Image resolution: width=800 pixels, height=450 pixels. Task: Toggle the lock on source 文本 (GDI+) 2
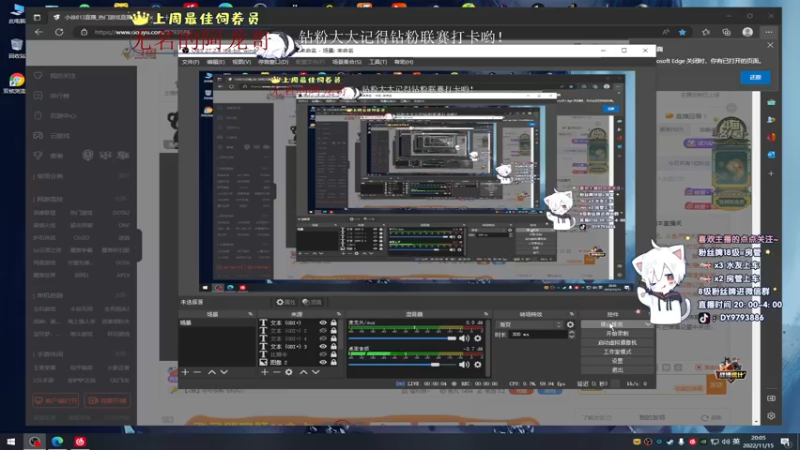coord(334,331)
